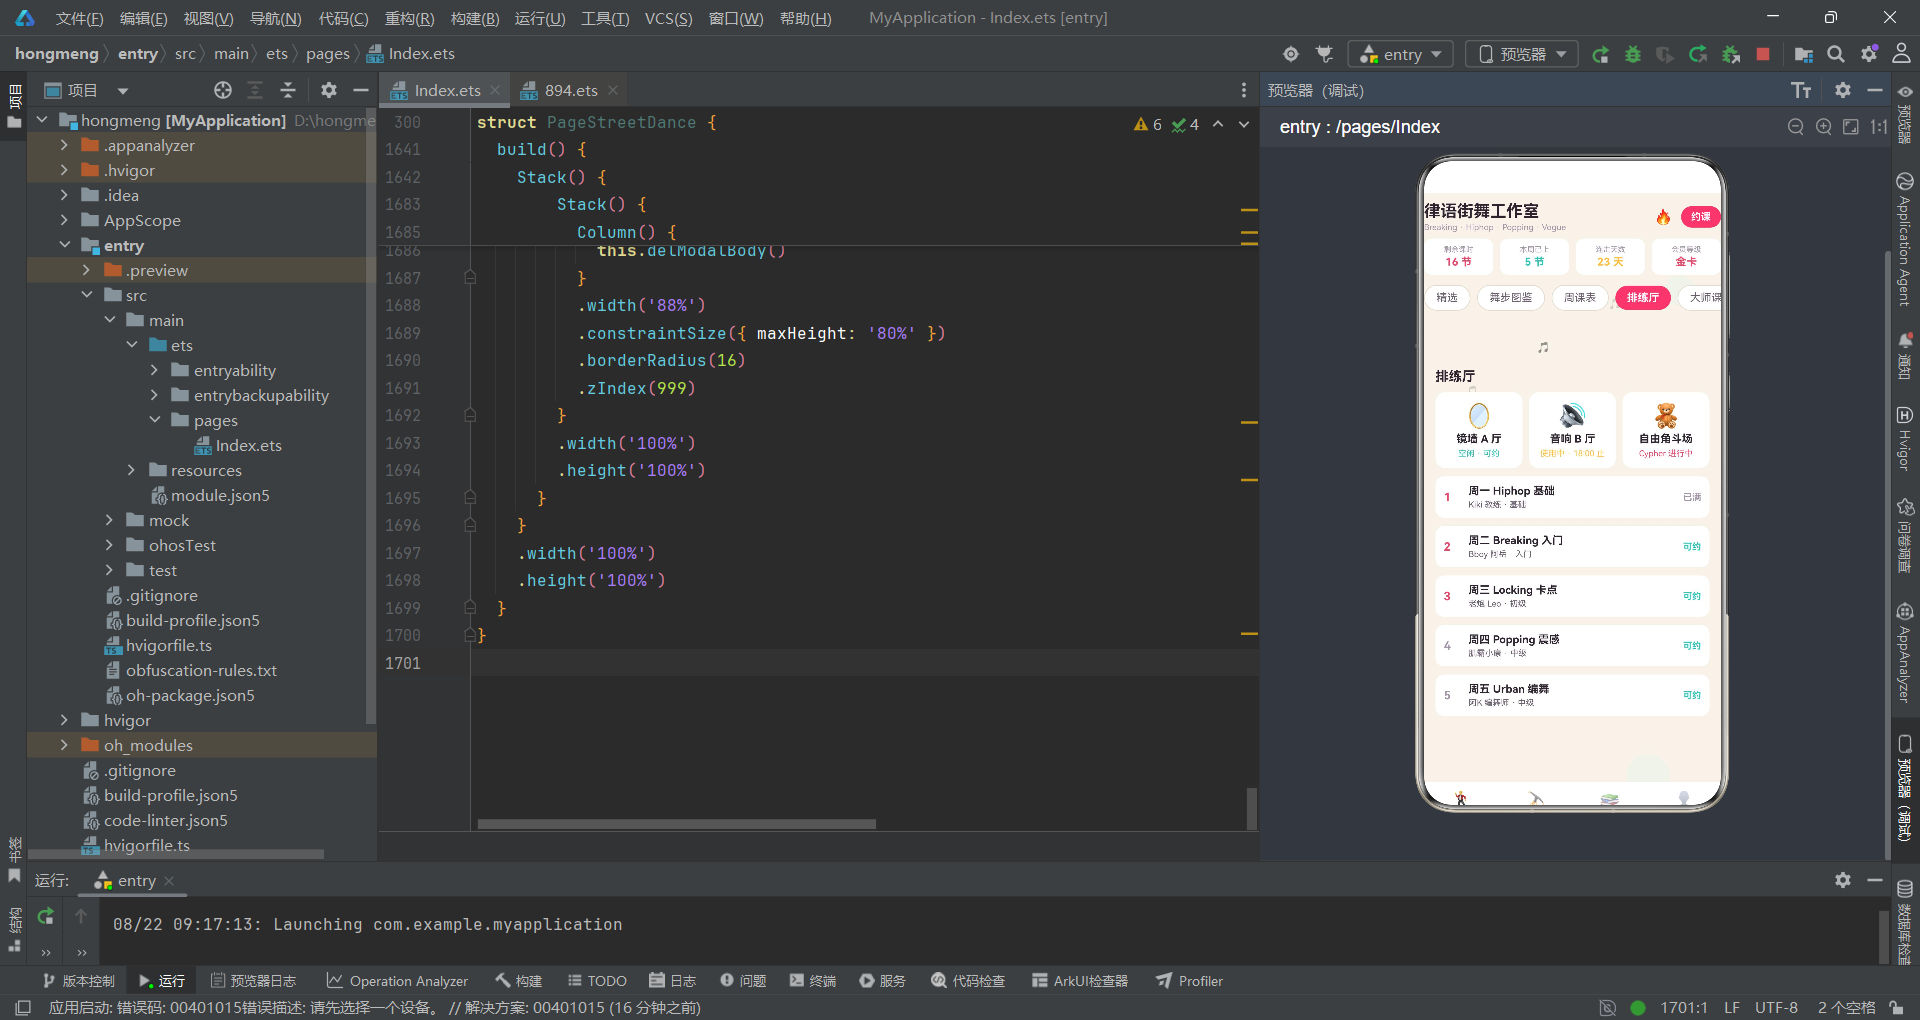Toggle the Operation Analyzer tool window
This screenshot has width=1920, height=1020.
pos(397,981)
